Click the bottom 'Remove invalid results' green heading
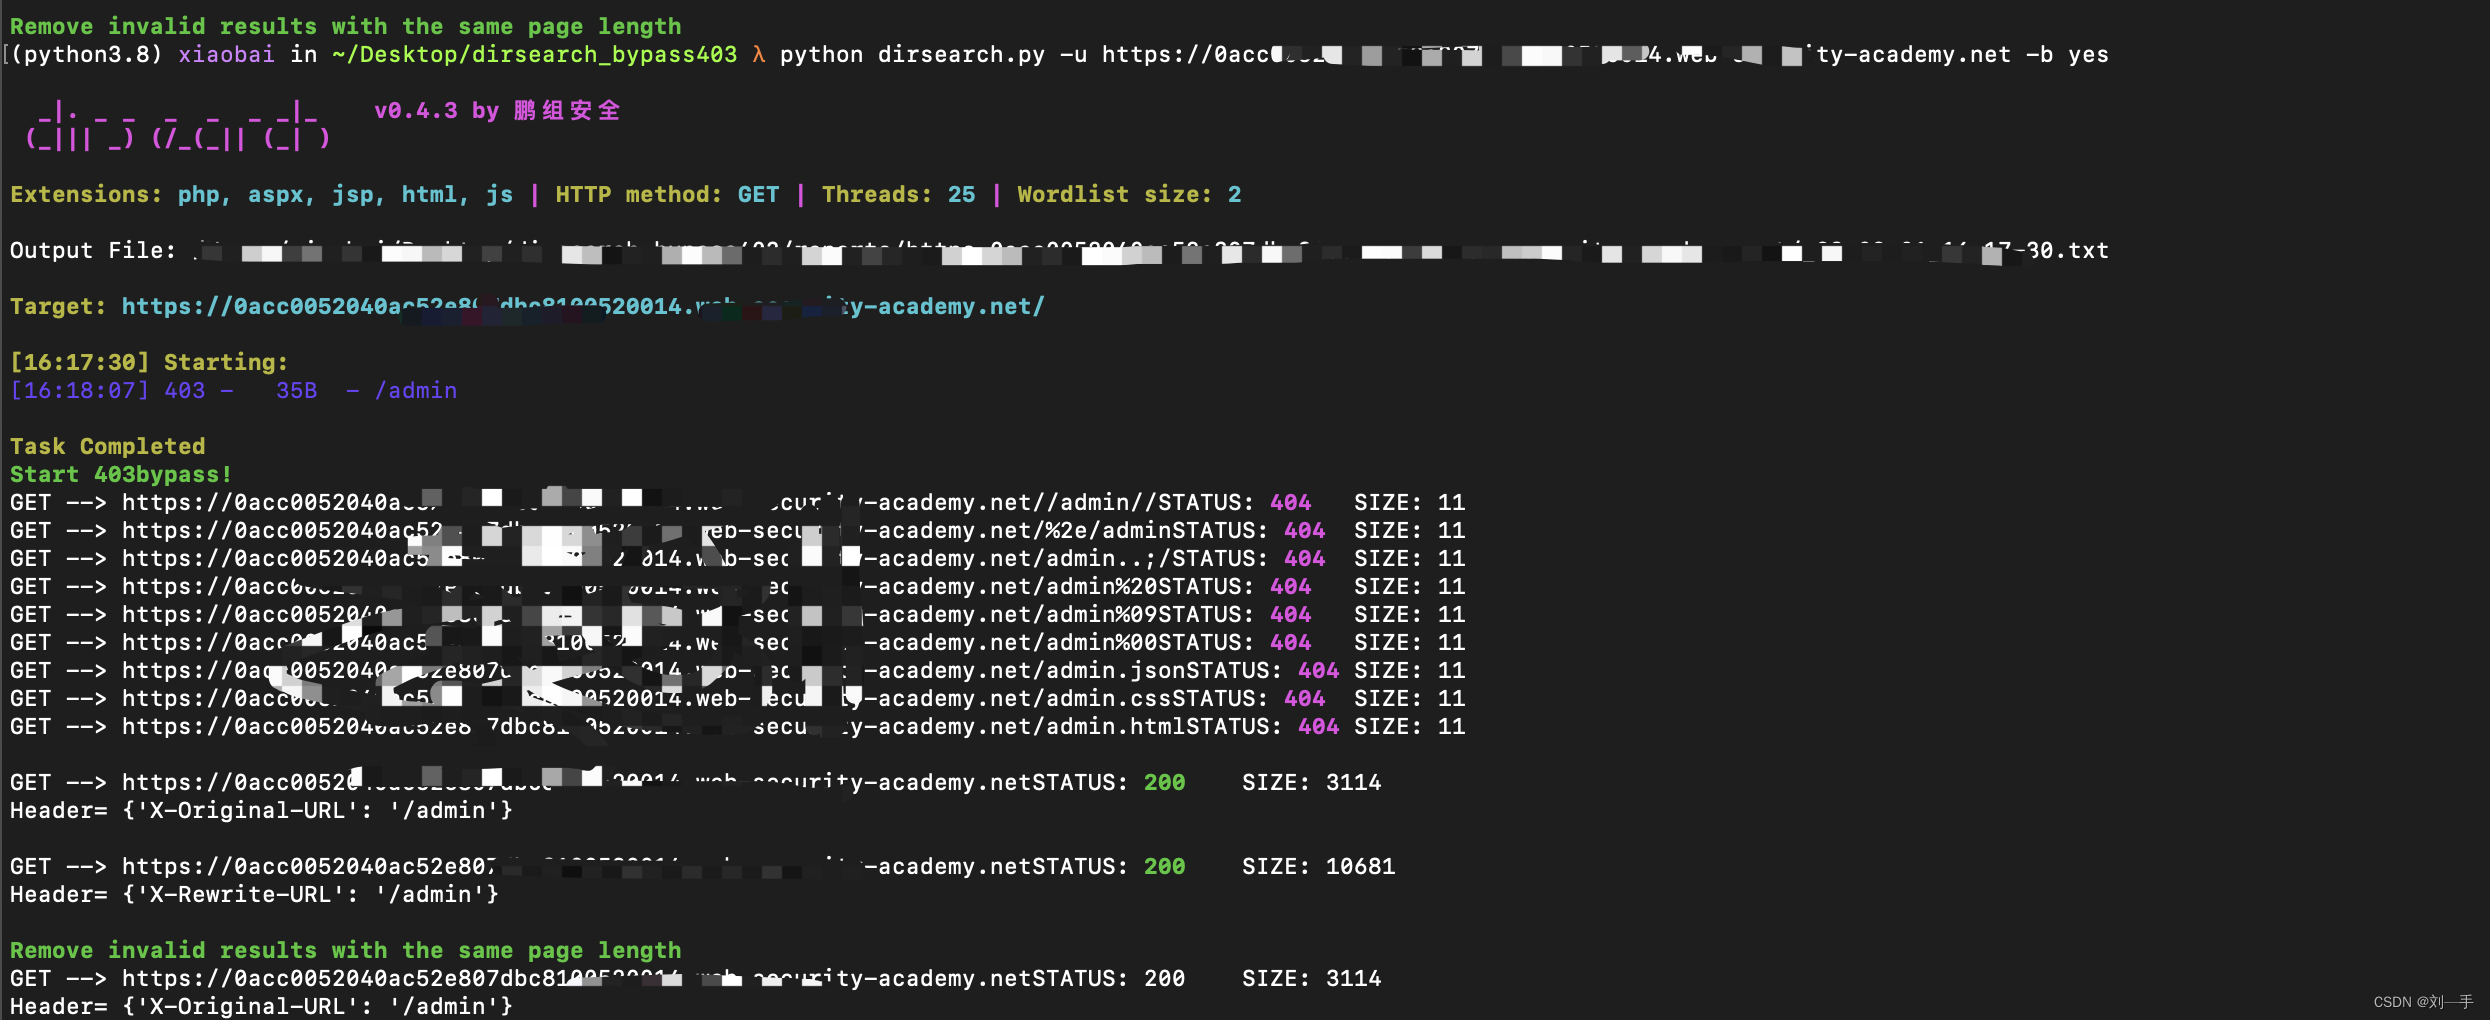Screen dimensions: 2490x1020 [345, 951]
